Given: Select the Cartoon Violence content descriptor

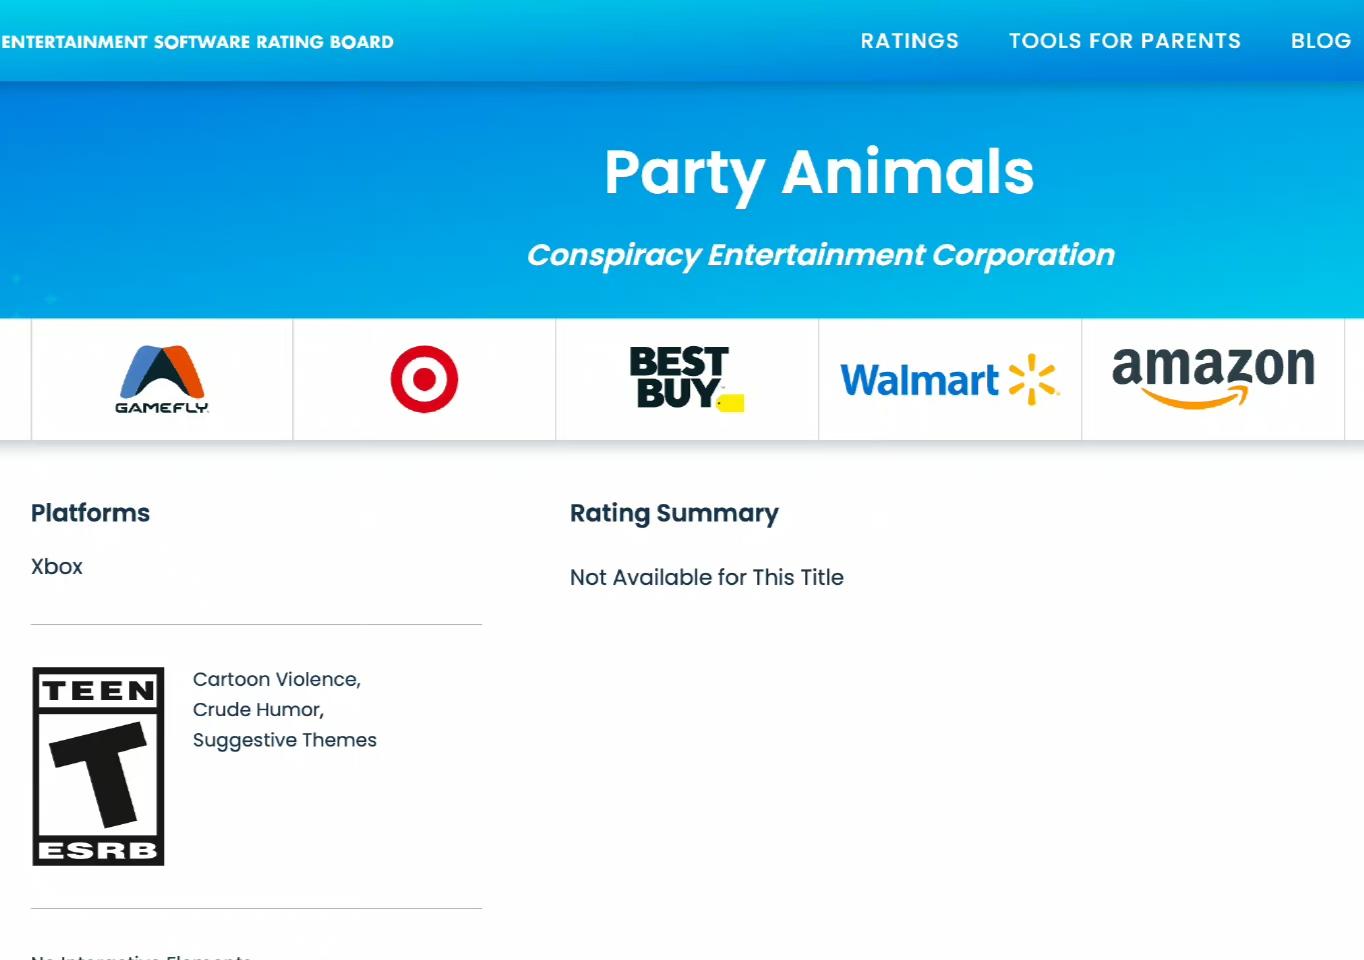Looking at the screenshot, I should pyautogui.click(x=276, y=679).
